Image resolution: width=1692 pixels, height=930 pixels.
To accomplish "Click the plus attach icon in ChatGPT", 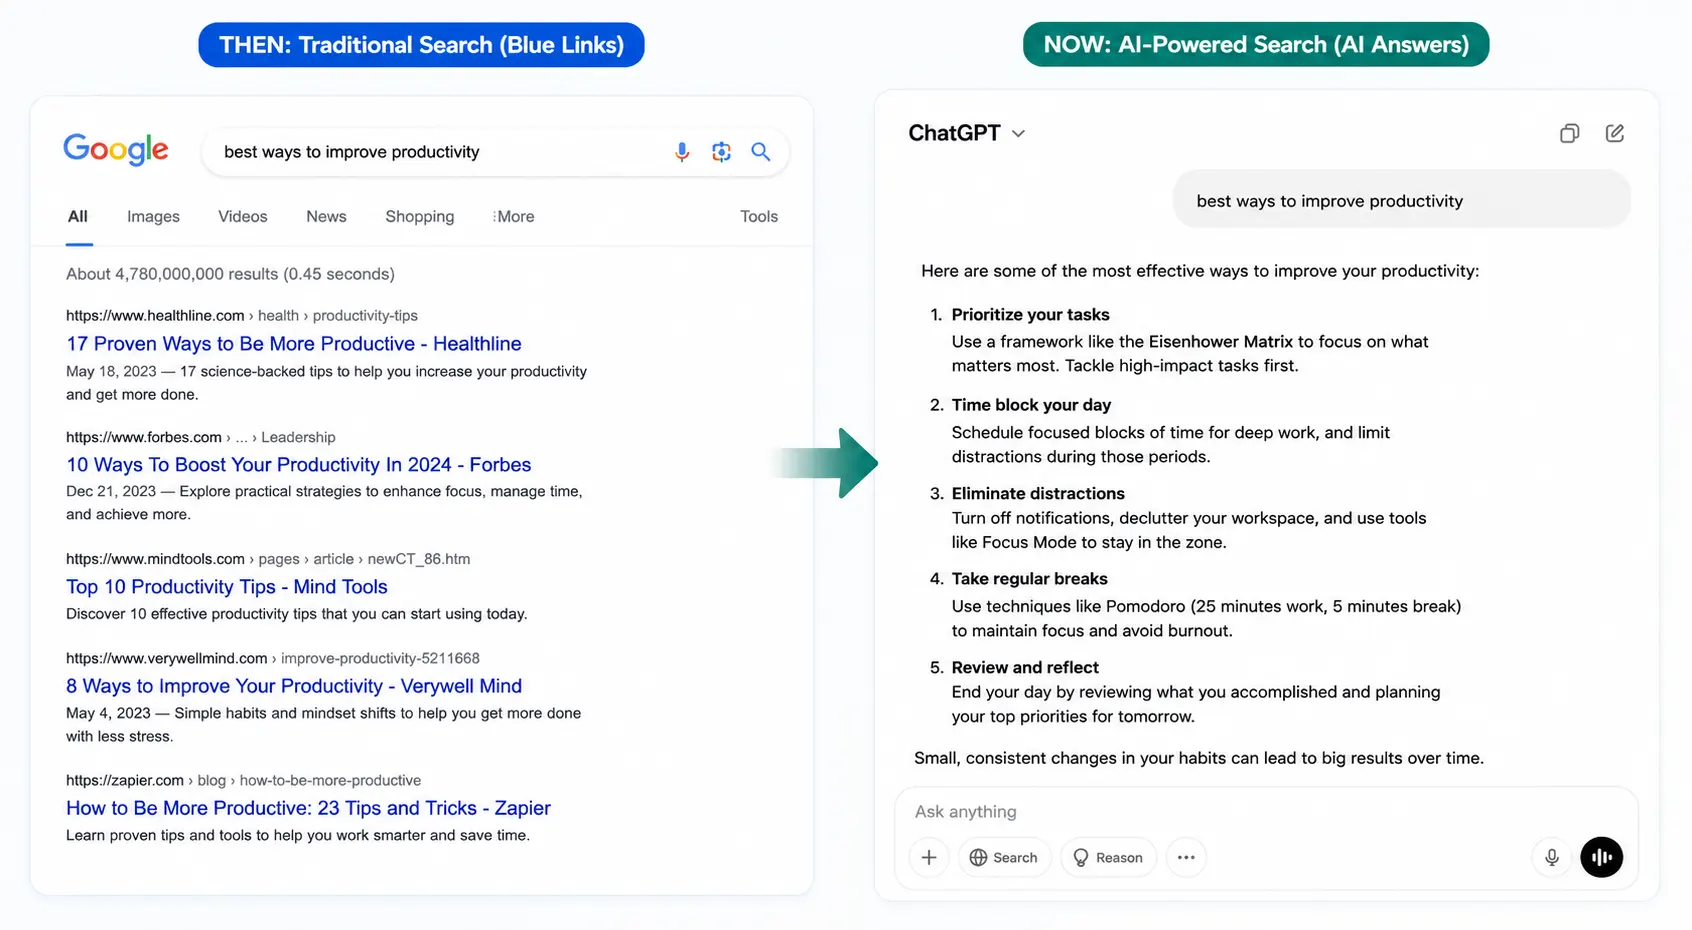I will coord(929,857).
